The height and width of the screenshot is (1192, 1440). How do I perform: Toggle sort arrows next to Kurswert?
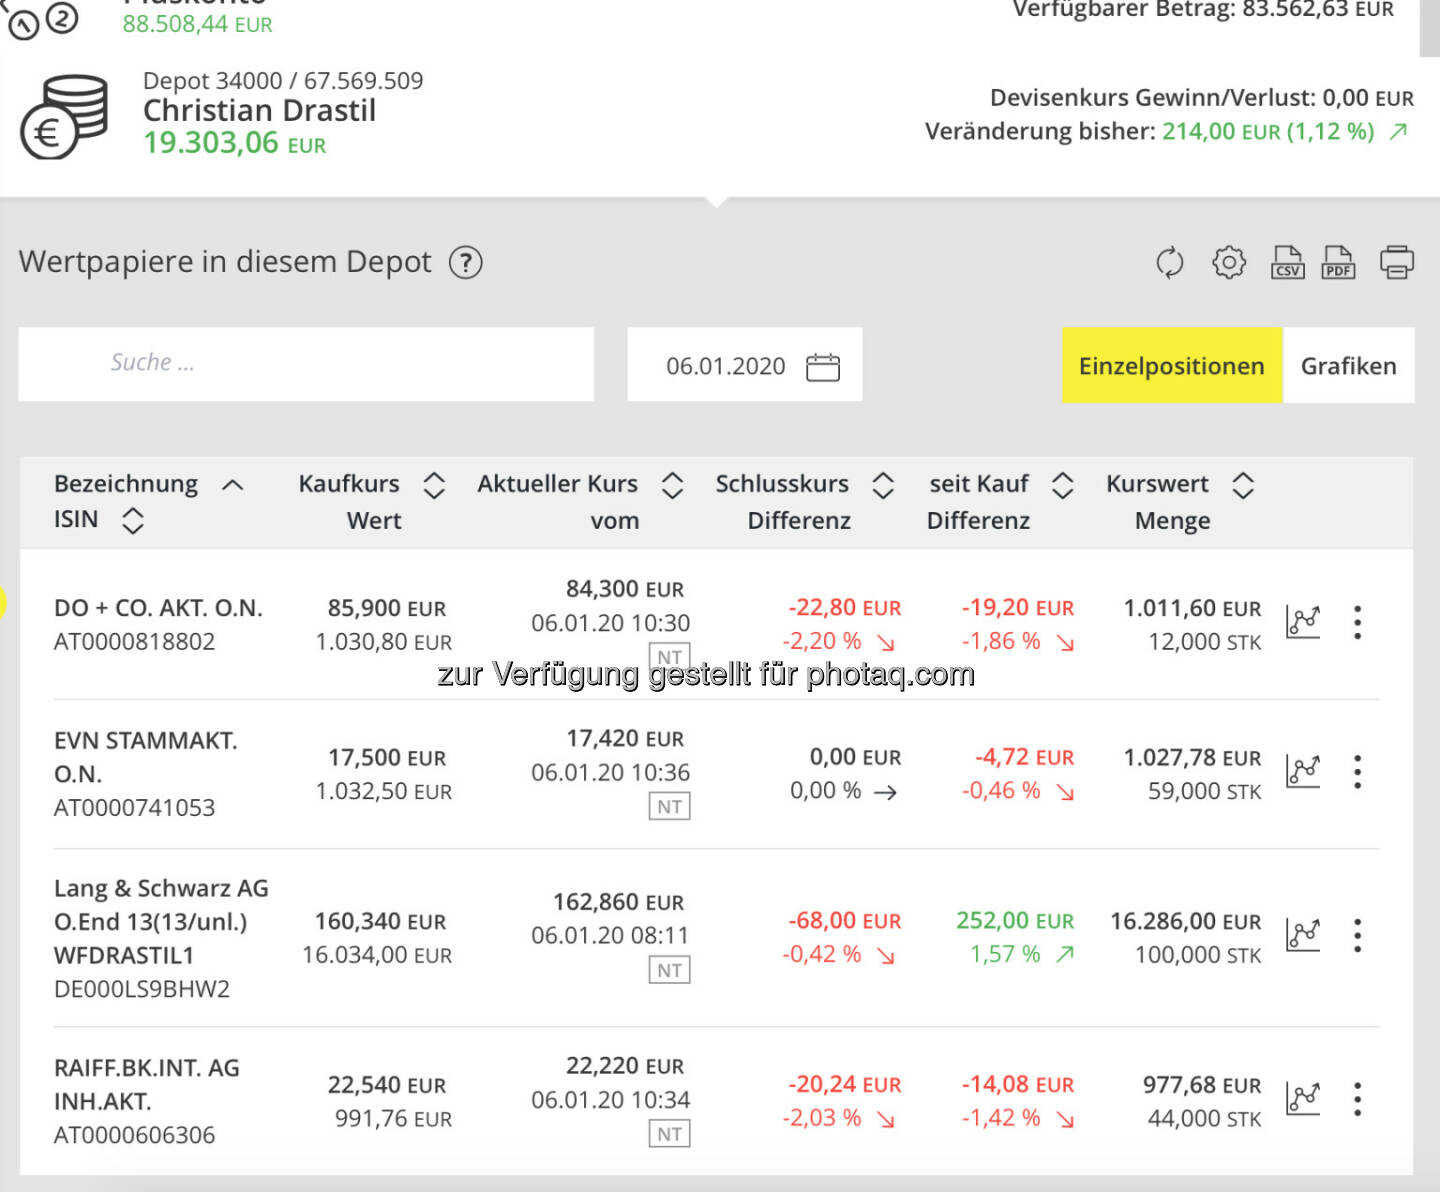(1242, 485)
